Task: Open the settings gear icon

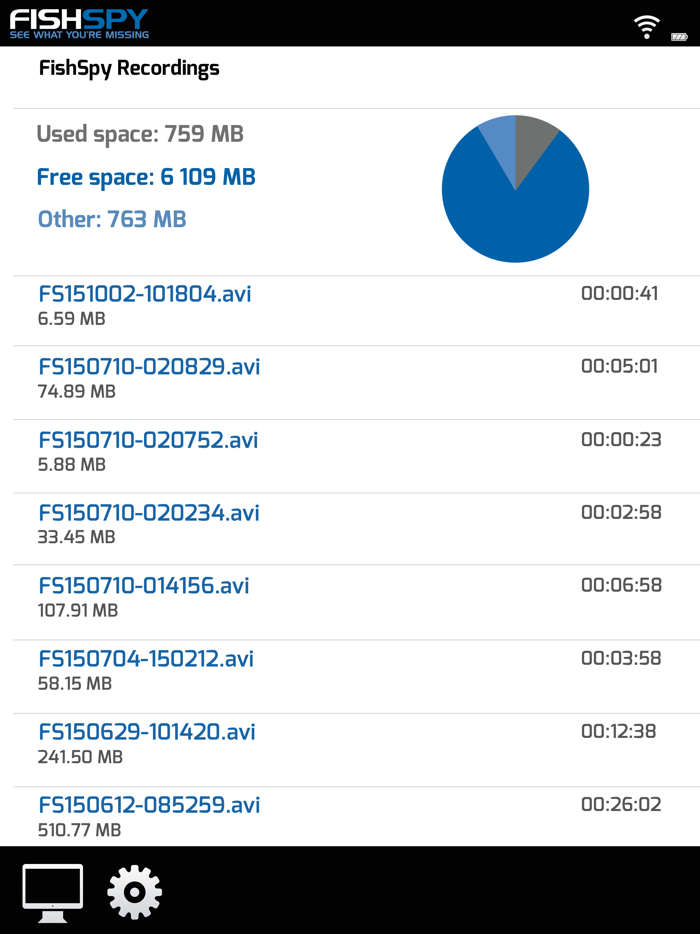Action: point(134,893)
